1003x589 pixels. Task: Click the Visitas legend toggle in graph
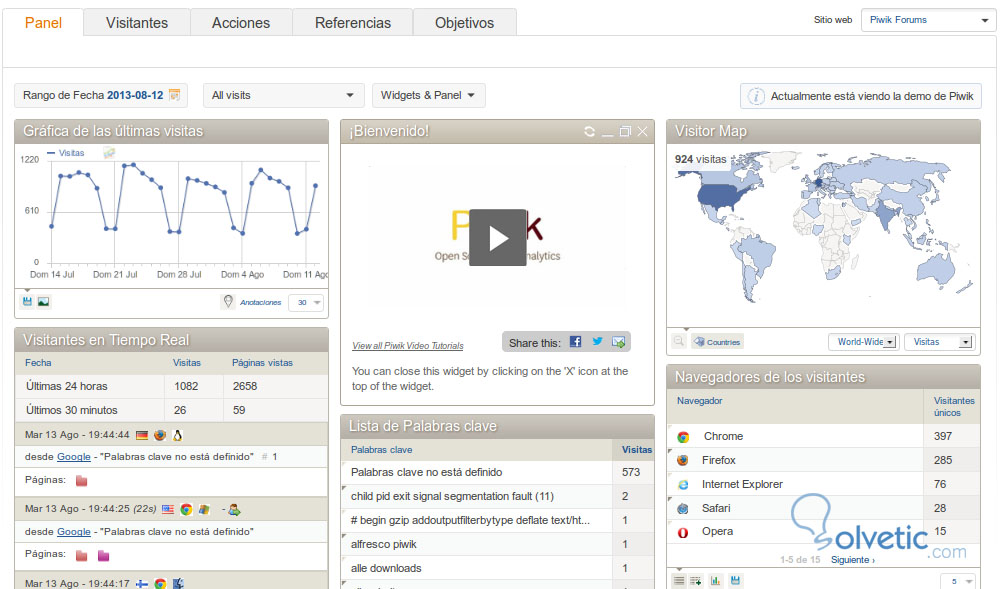click(66, 153)
